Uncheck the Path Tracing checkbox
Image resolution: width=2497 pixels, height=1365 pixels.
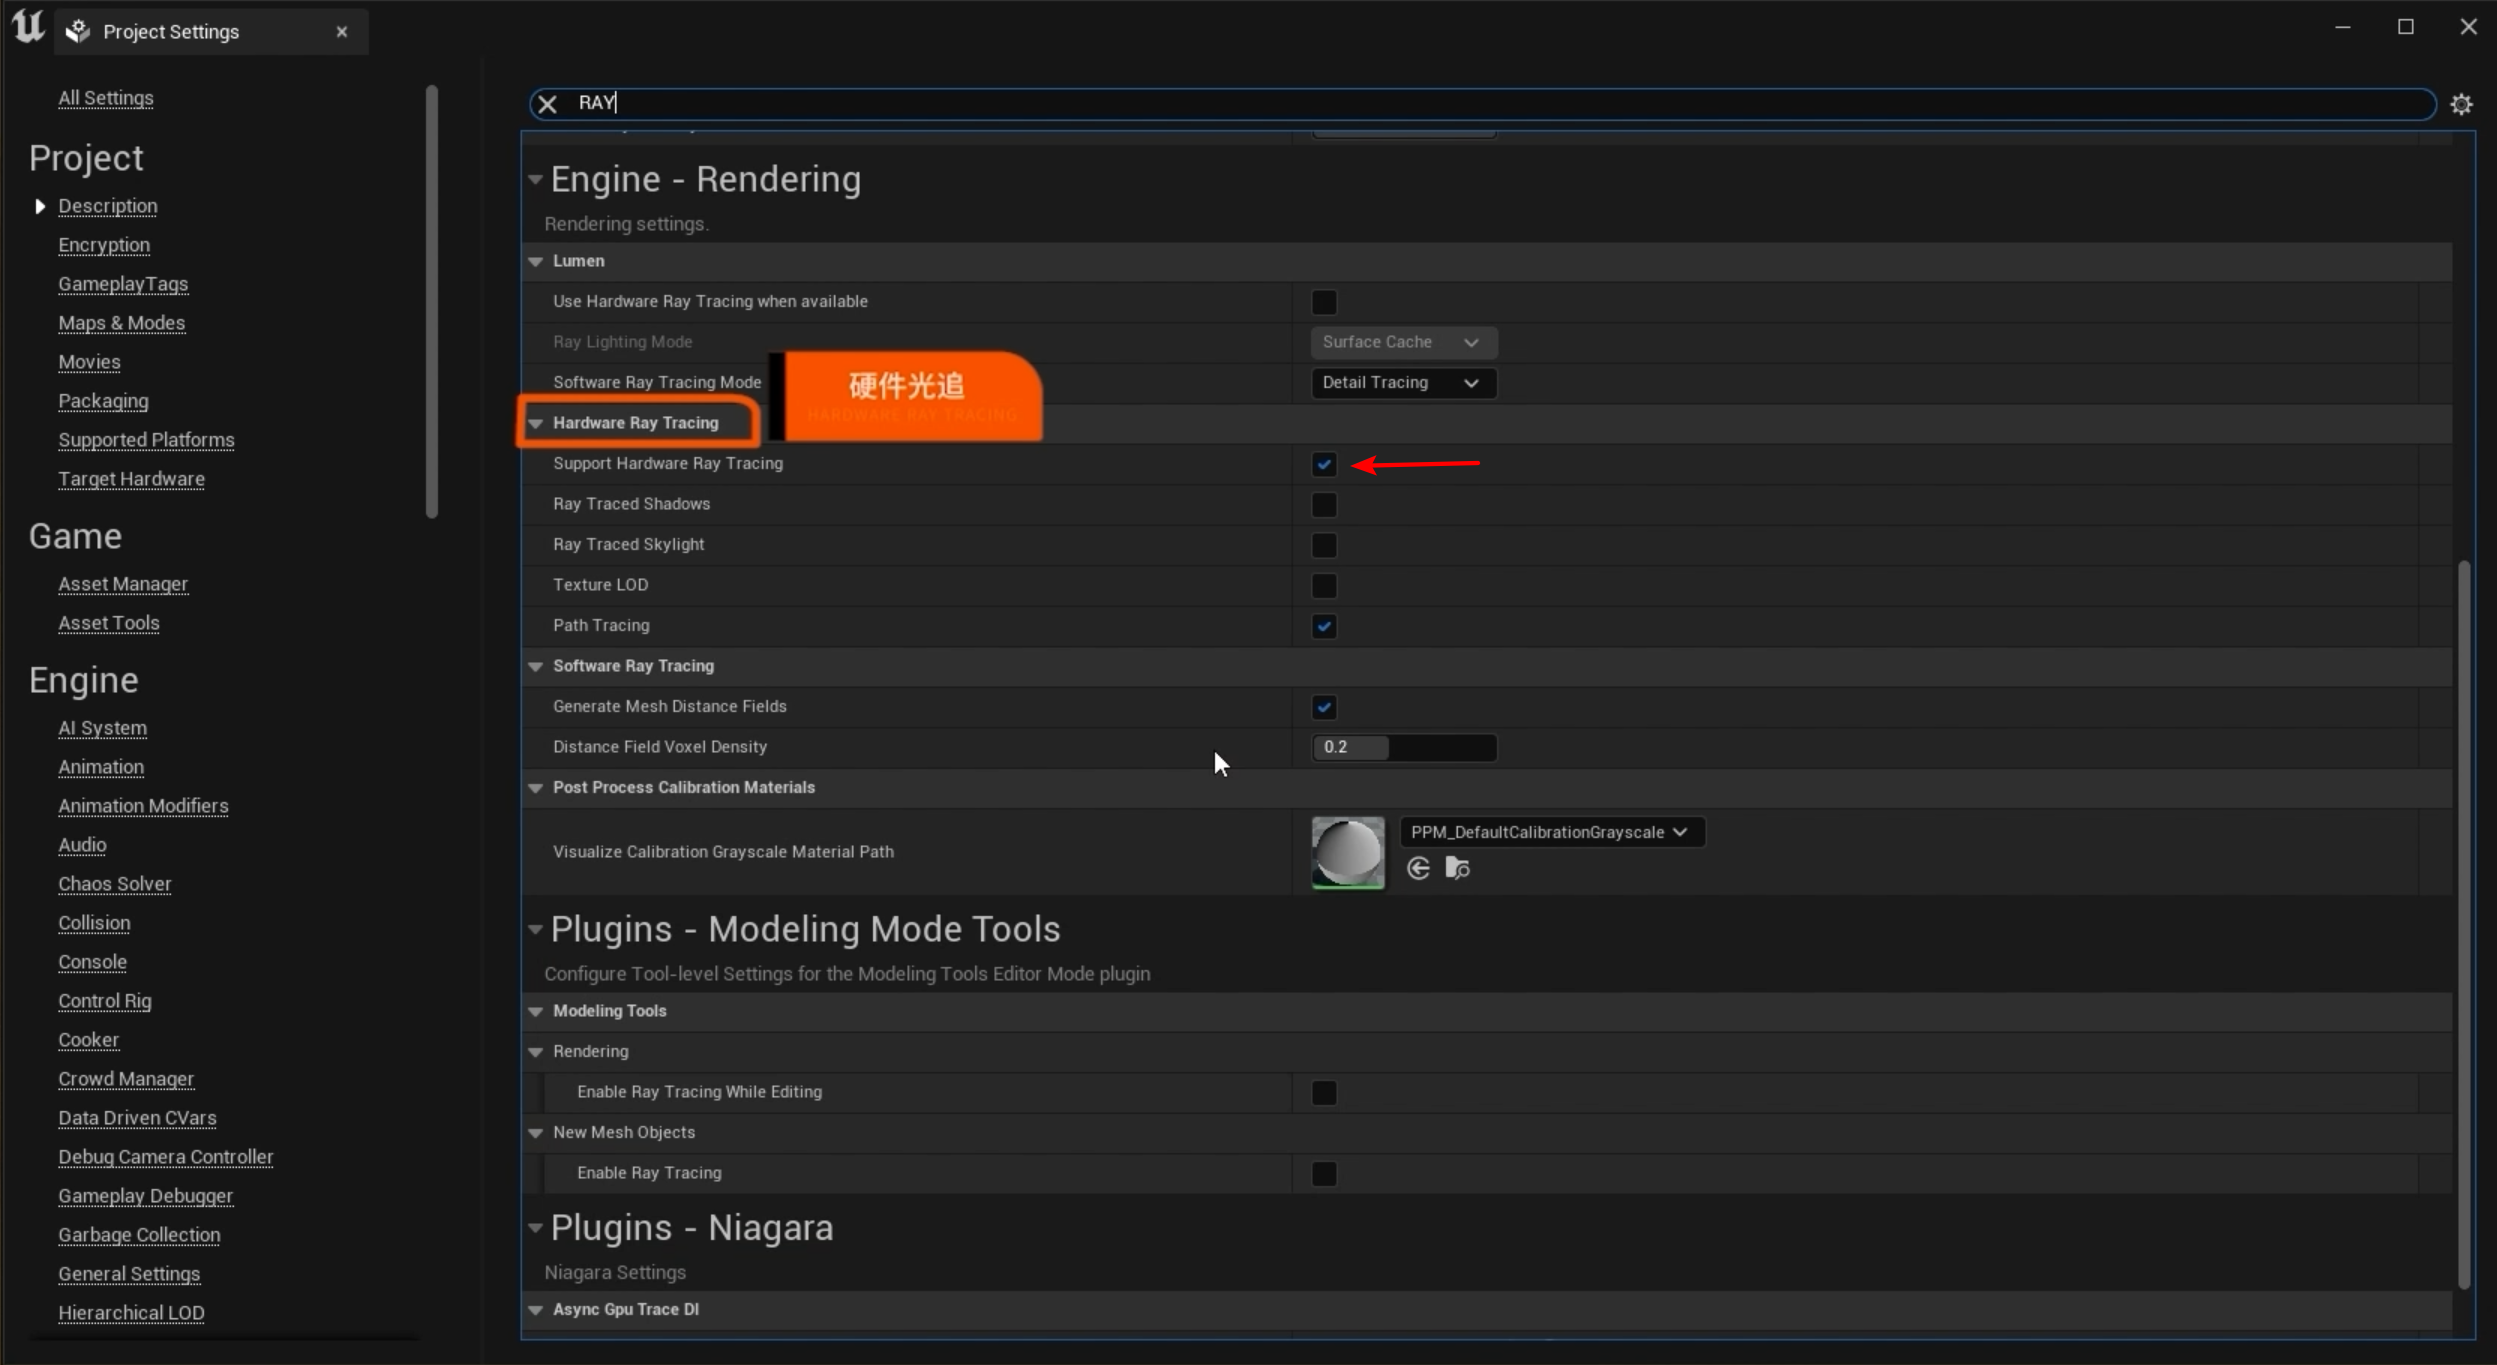1324,626
